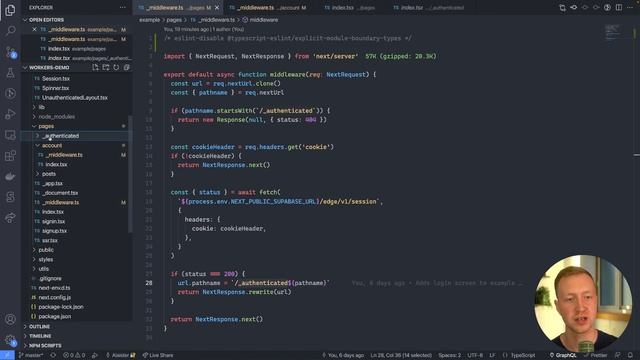This screenshot has height=360, width=640.
Task: Click the split editor icon at top right
Action: click(619, 7)
